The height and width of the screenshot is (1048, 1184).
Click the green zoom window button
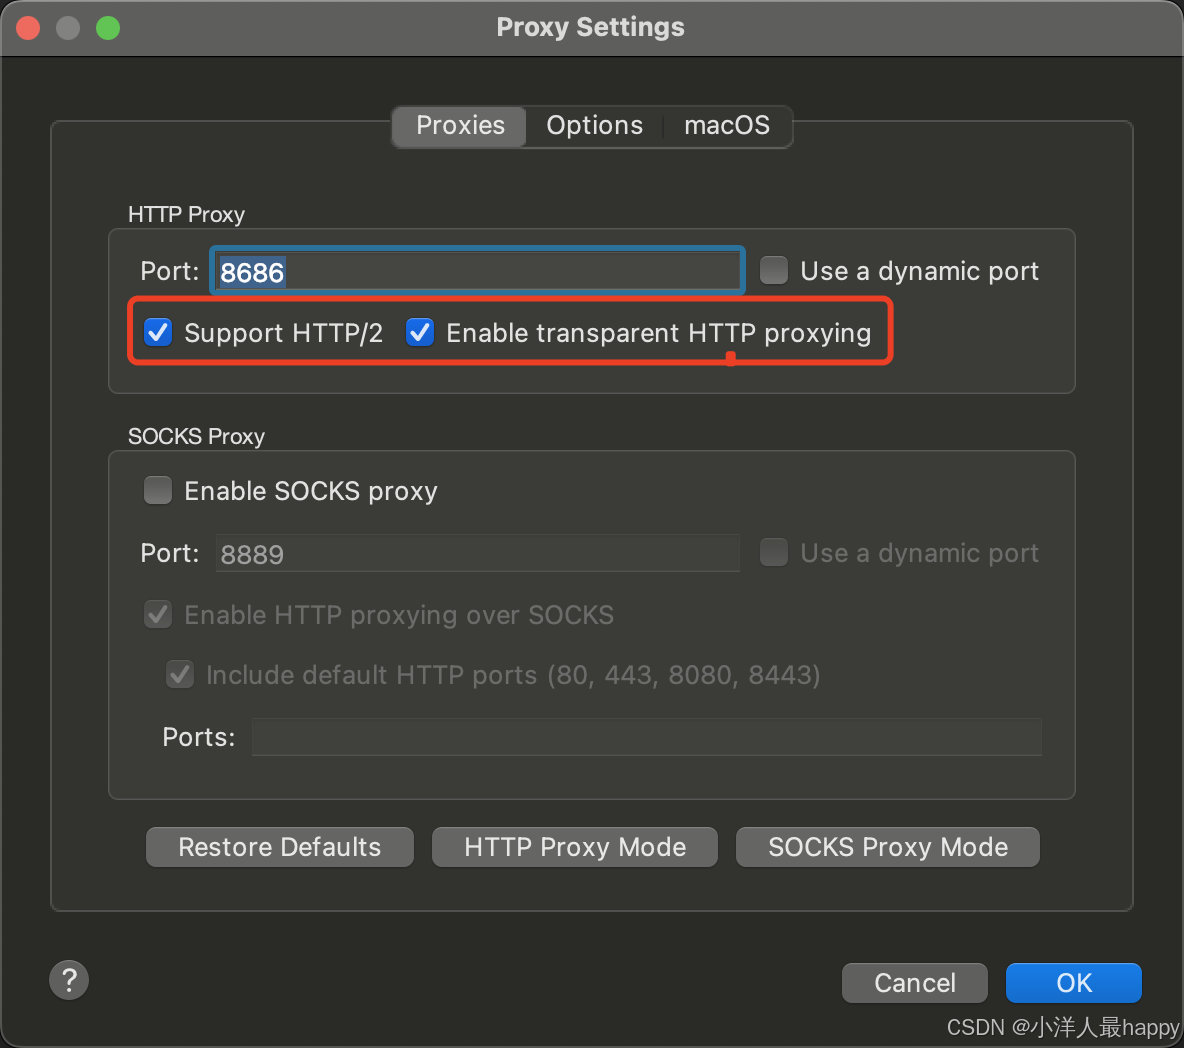coord(108,28)
